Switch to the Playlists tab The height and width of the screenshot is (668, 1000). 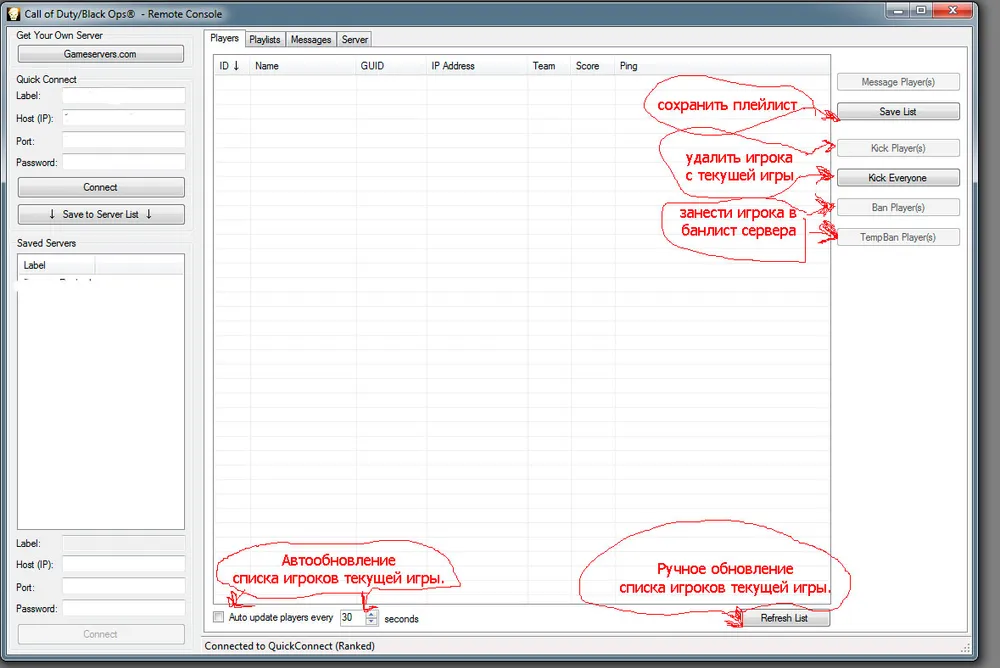(x=265, y=40)
